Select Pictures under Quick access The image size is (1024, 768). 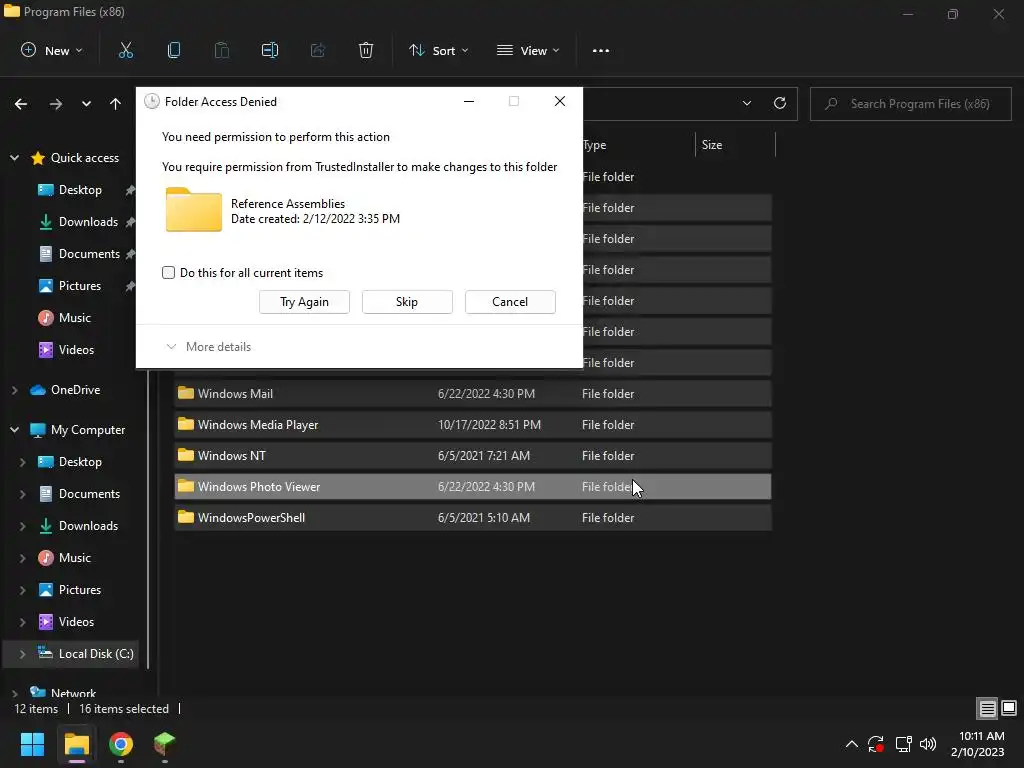pyautogui.click(x=80, y=285)
